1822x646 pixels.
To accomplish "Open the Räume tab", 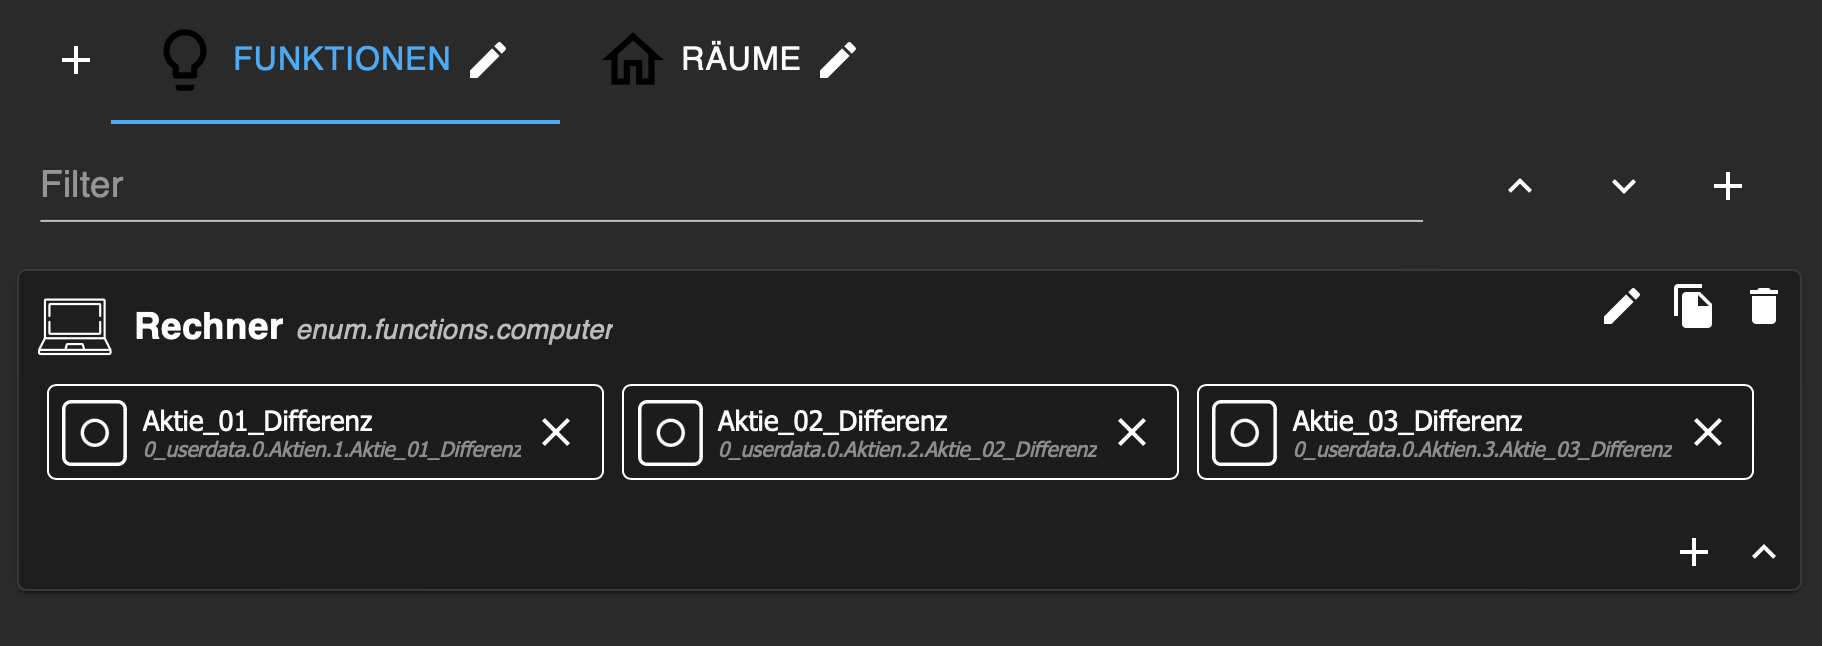I will point(740,60).
